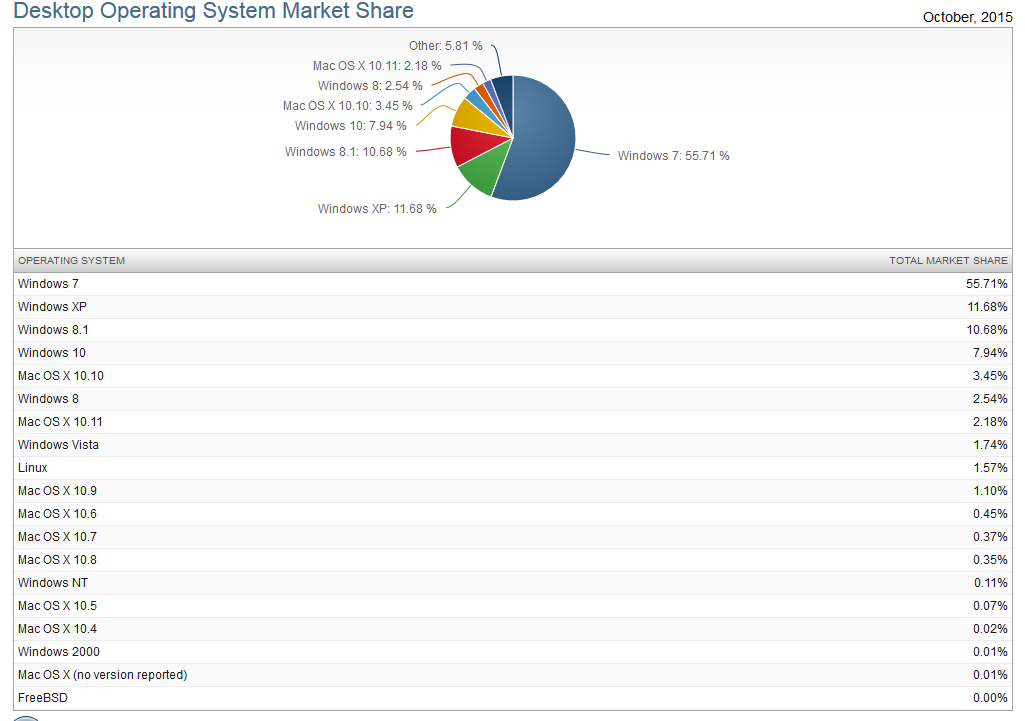Screen dimensions: 1025x721
Task: Click the 'Windows 8: 2.54 %' chart label
Action: click(370, 86)
